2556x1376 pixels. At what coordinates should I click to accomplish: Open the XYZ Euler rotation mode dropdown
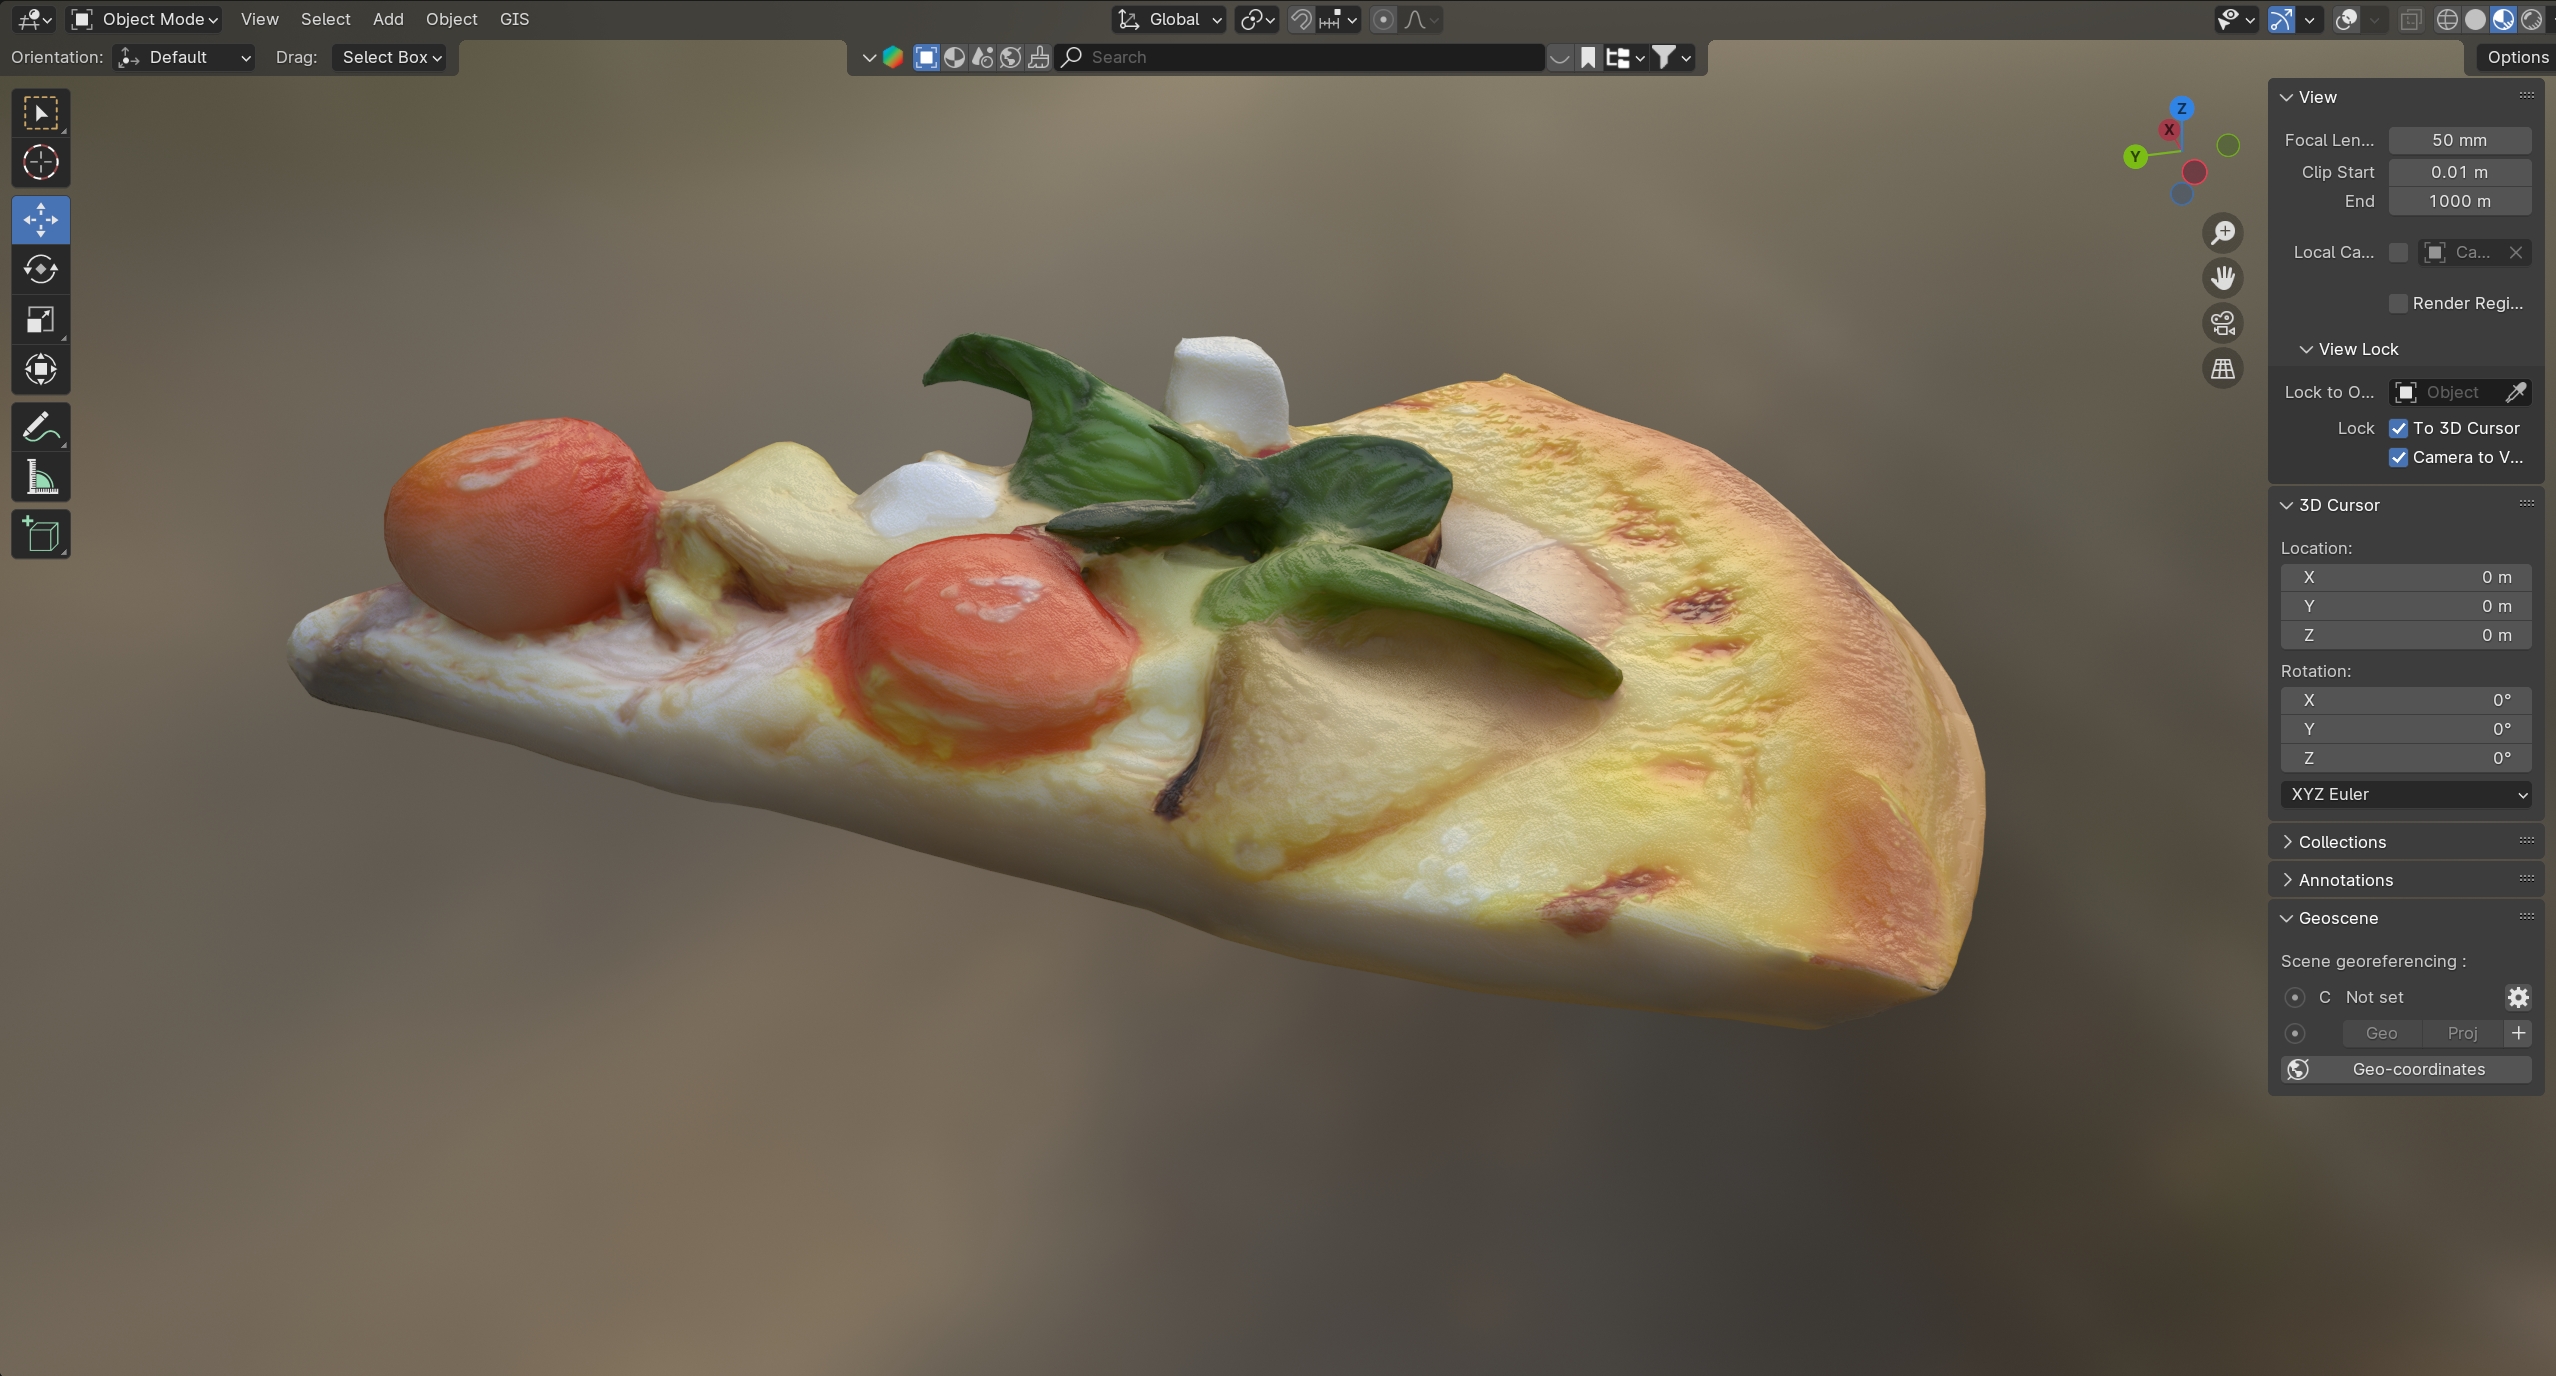tap(2405, 794)
